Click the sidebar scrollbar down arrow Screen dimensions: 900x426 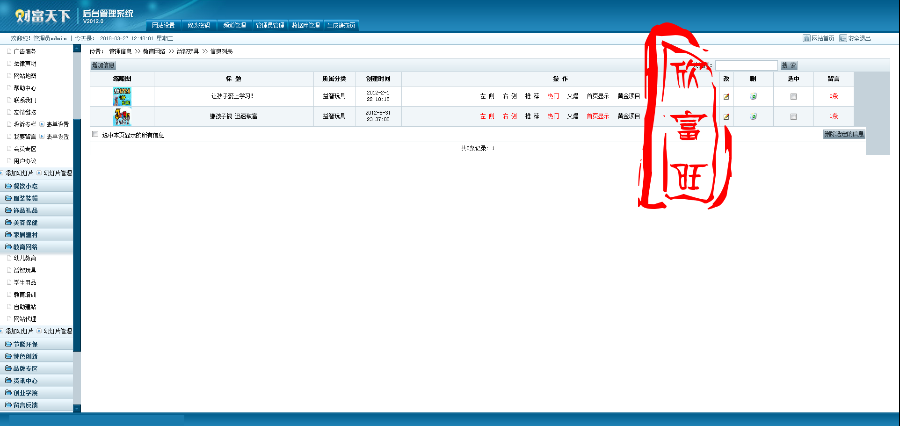pos(77,408)
